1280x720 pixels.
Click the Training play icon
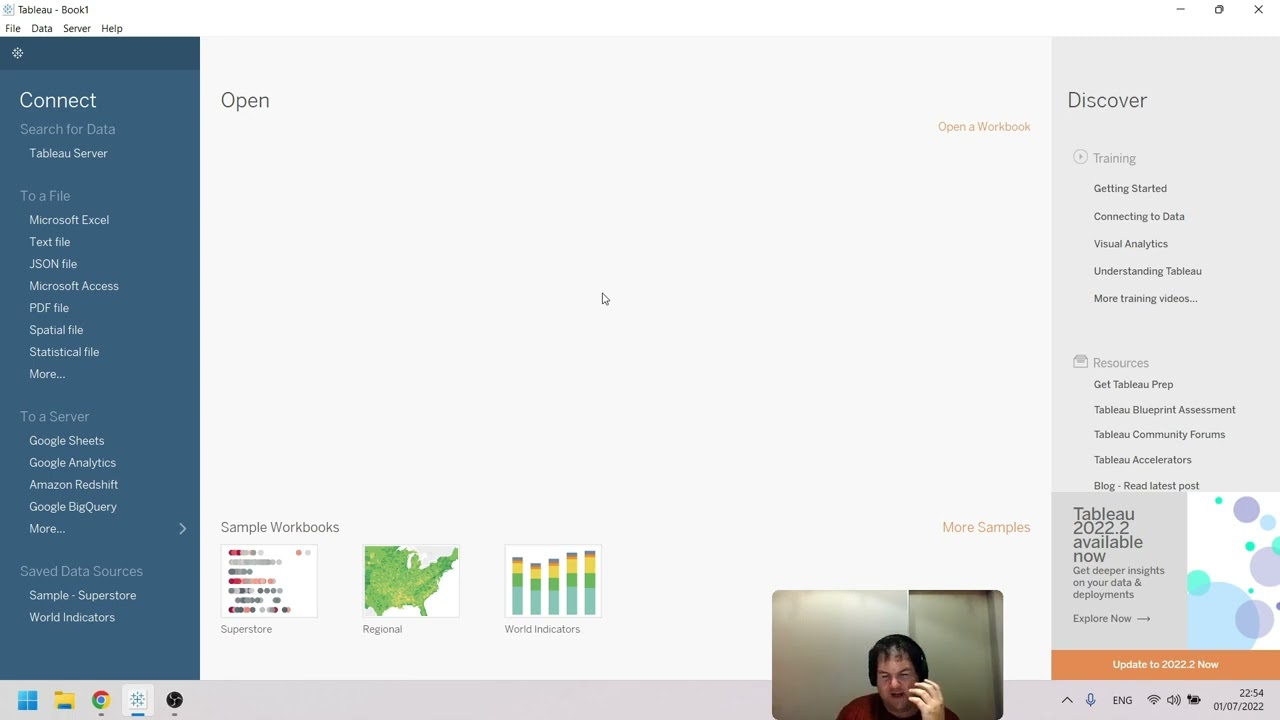coord(1080,157)
